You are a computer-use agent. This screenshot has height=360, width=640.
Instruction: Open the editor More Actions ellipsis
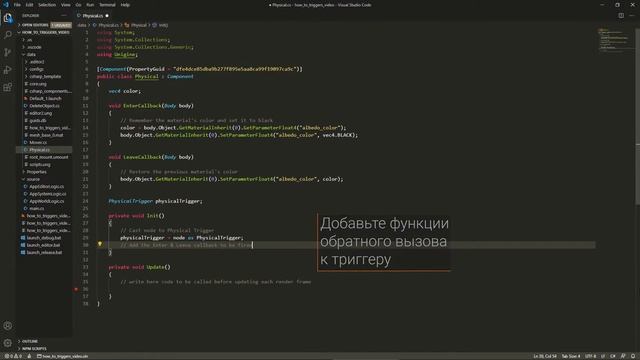[632, 16]
